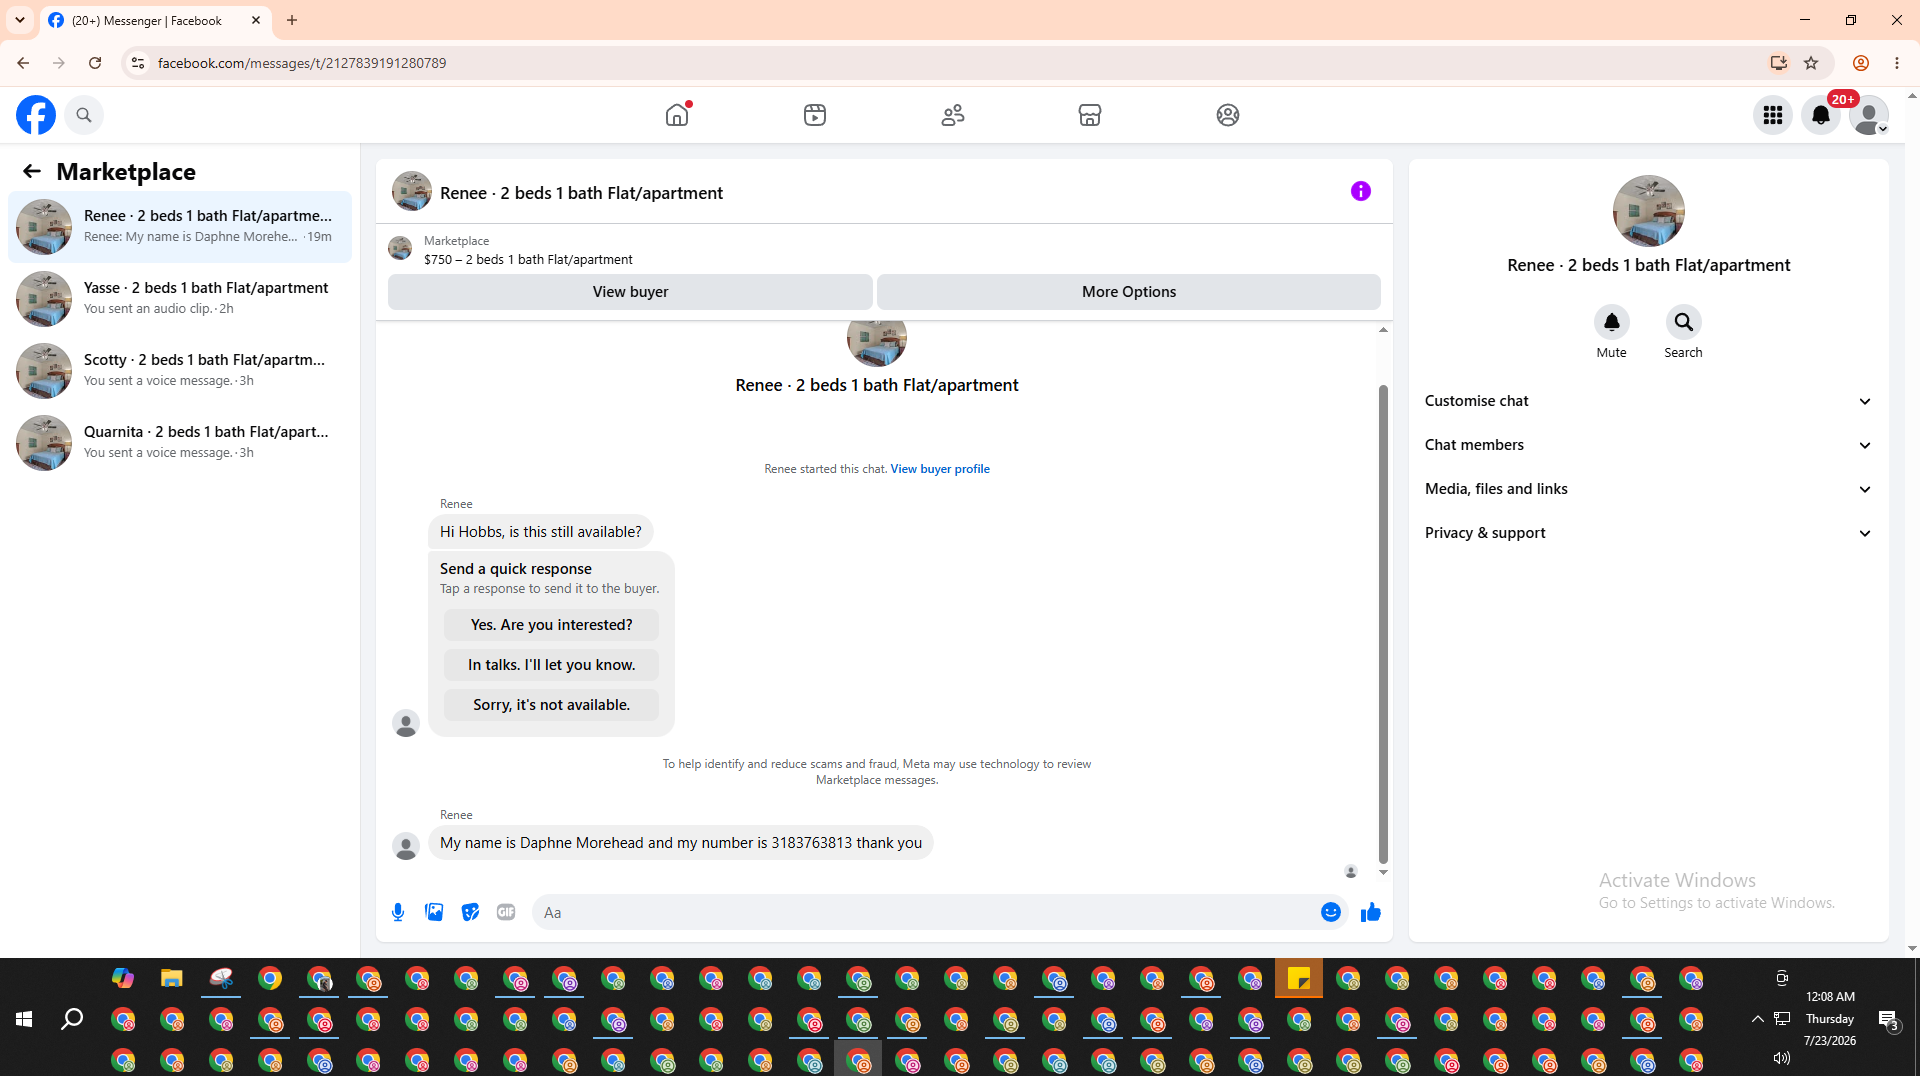Expand Chat members section

[1649, 445]
